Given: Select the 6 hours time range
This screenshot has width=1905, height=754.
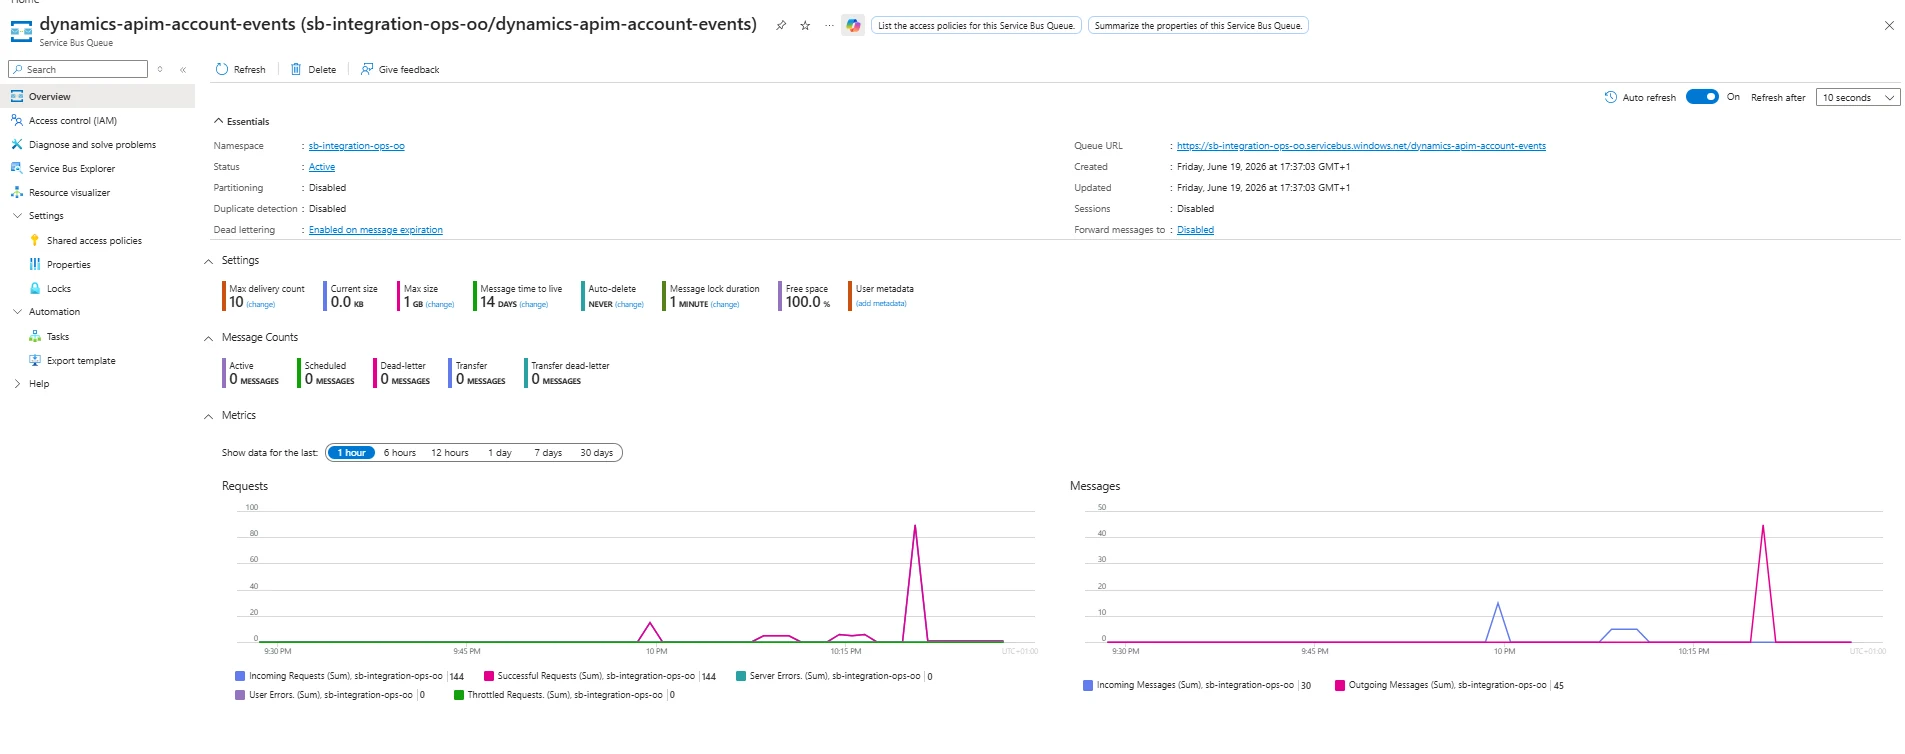Looking at the screenshot, I should 400,453.
